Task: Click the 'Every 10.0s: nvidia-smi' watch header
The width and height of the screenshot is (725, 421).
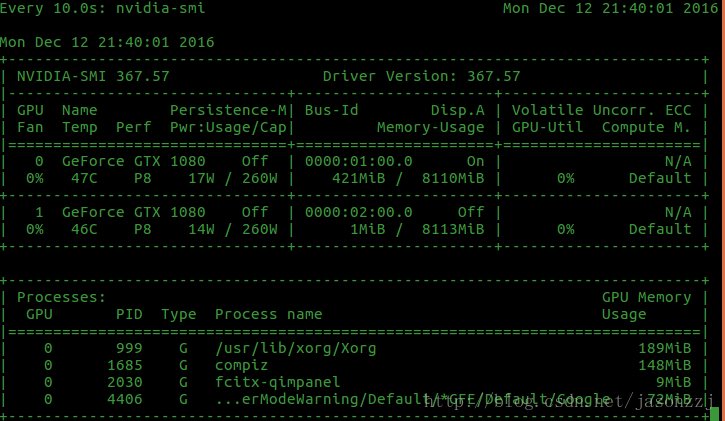Action: pyautogui.click(x=99, y=9)
